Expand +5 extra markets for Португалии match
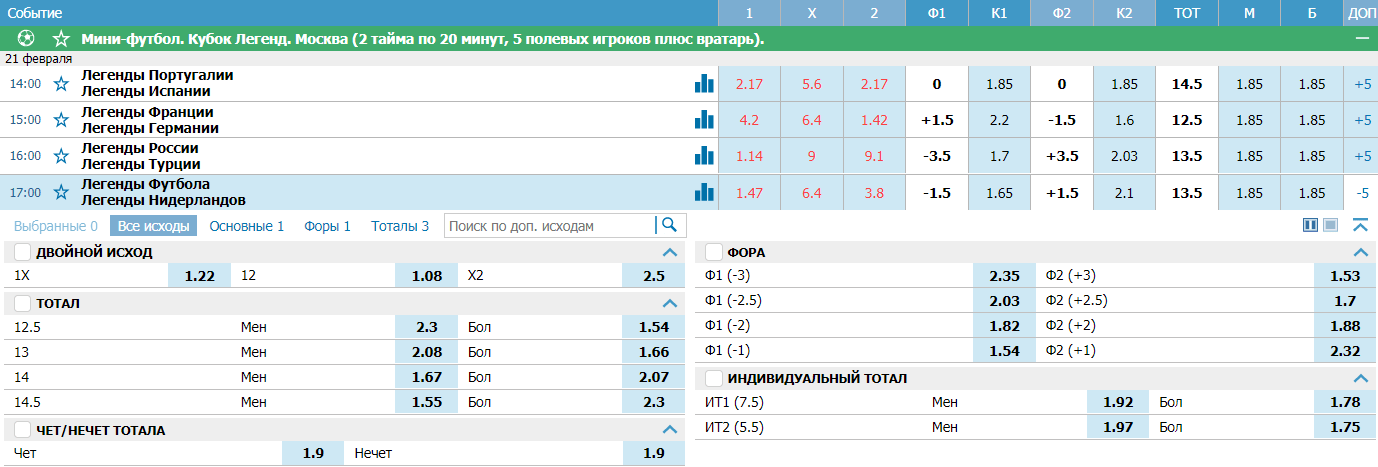 pyautogui.click(x=1361, y=84)
